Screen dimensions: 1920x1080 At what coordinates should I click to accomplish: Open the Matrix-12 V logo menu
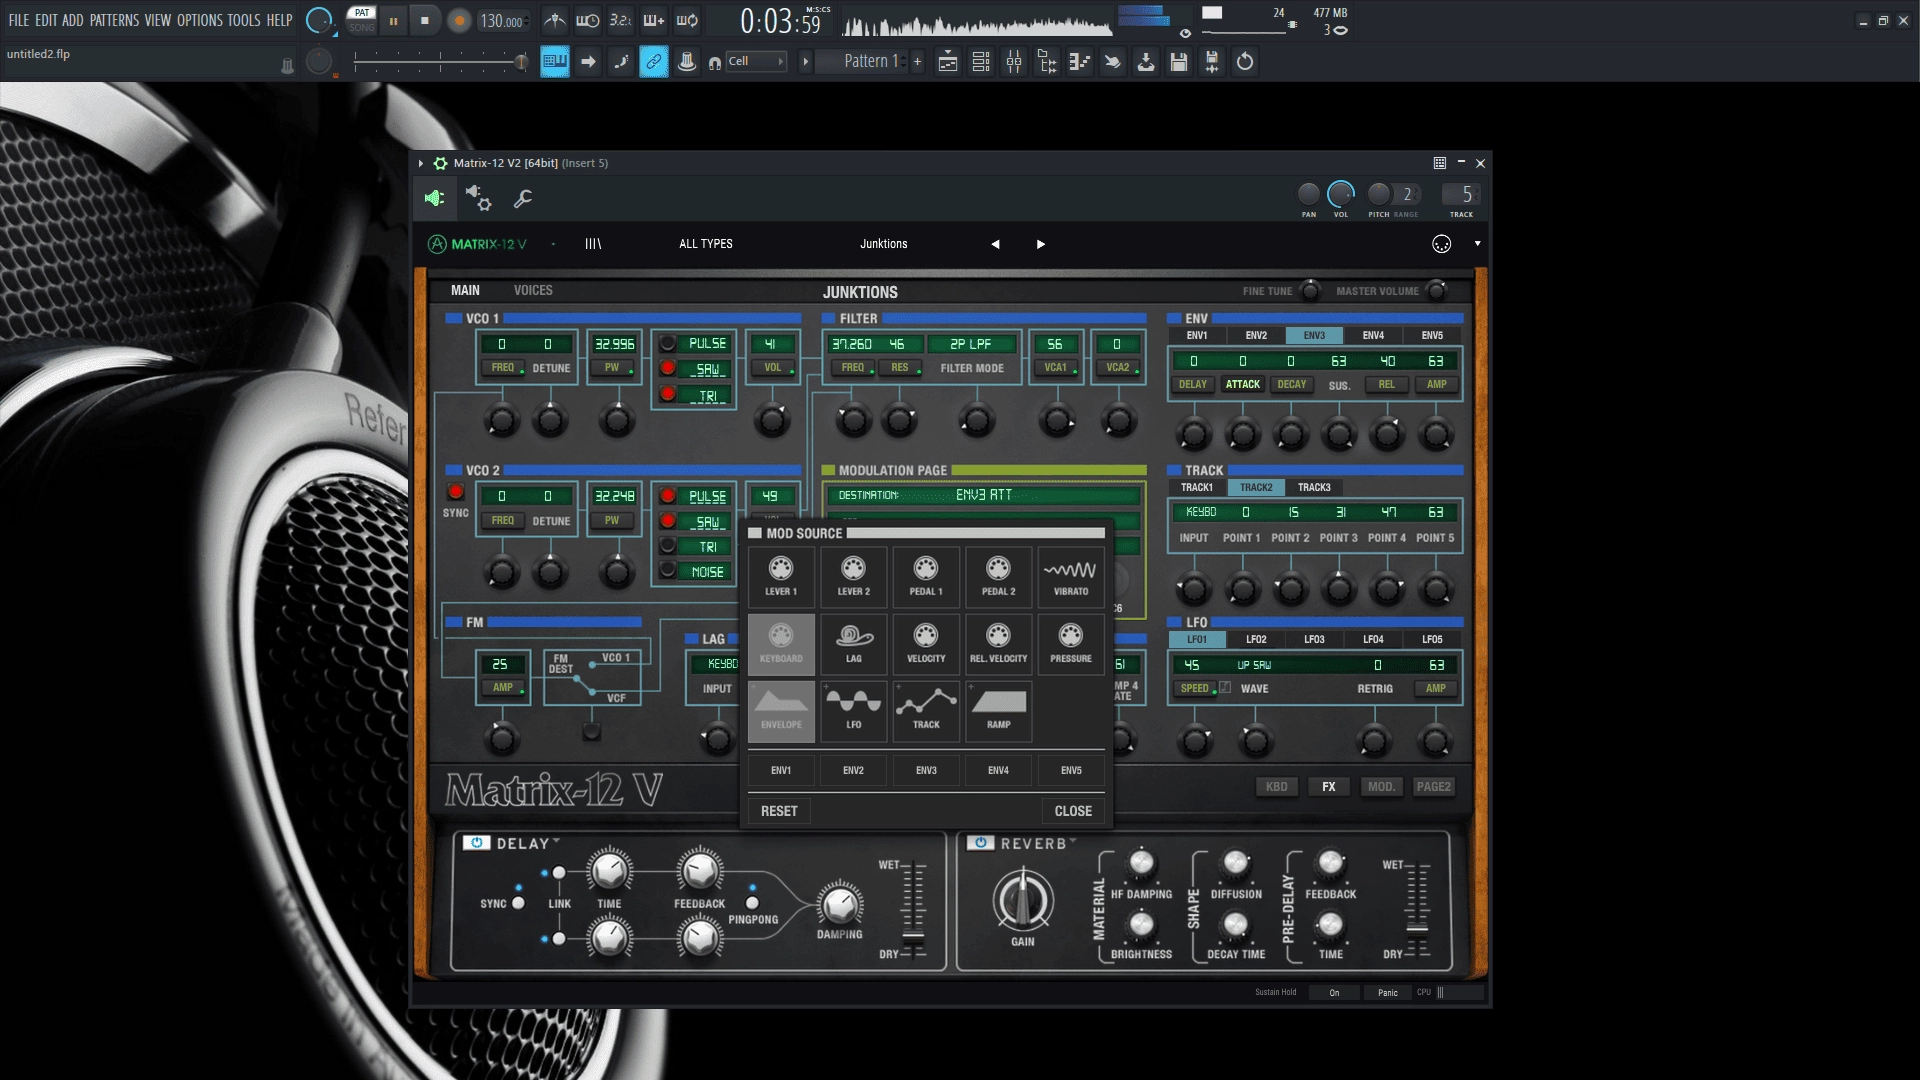[477, 244]
